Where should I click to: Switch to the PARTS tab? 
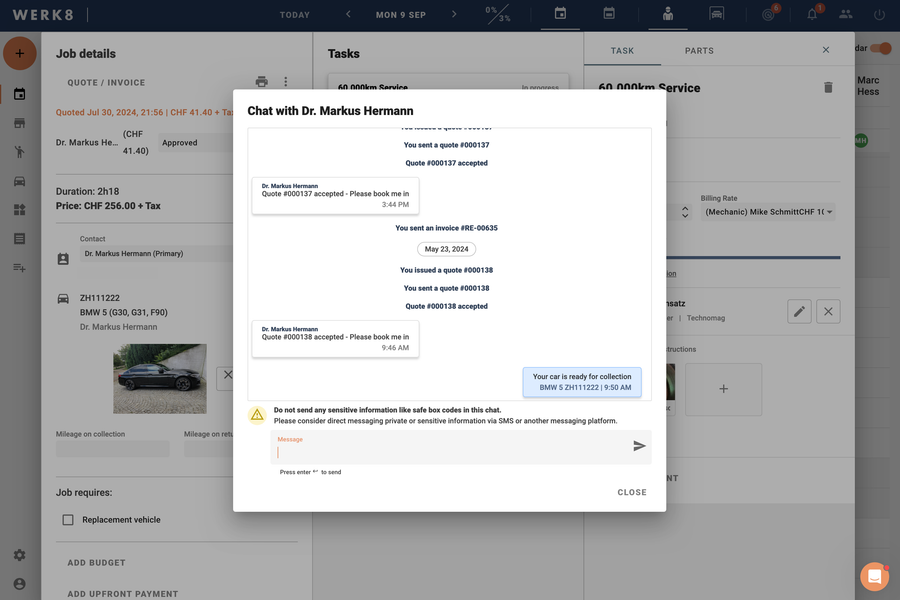[699, 50]
